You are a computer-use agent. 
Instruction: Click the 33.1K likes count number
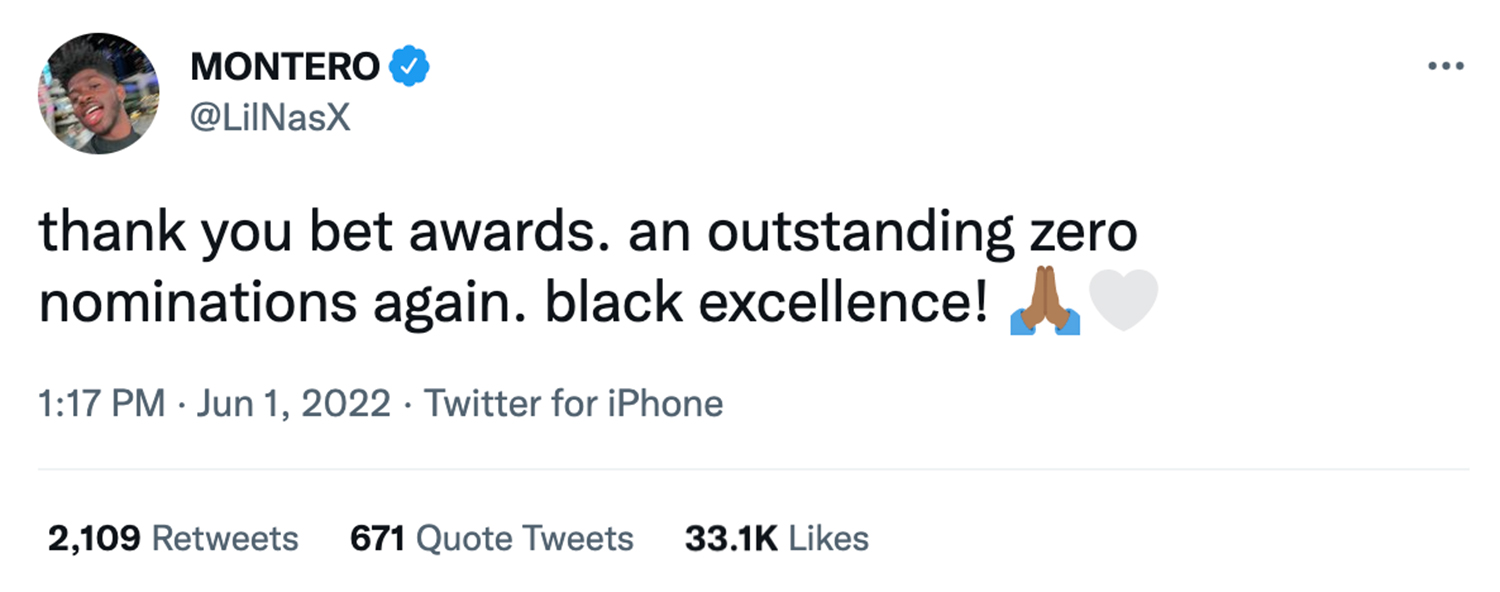pos(731,539)
